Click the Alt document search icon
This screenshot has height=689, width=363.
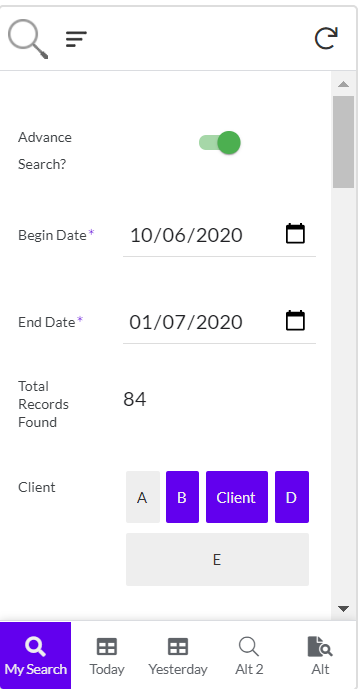(320, 647)
